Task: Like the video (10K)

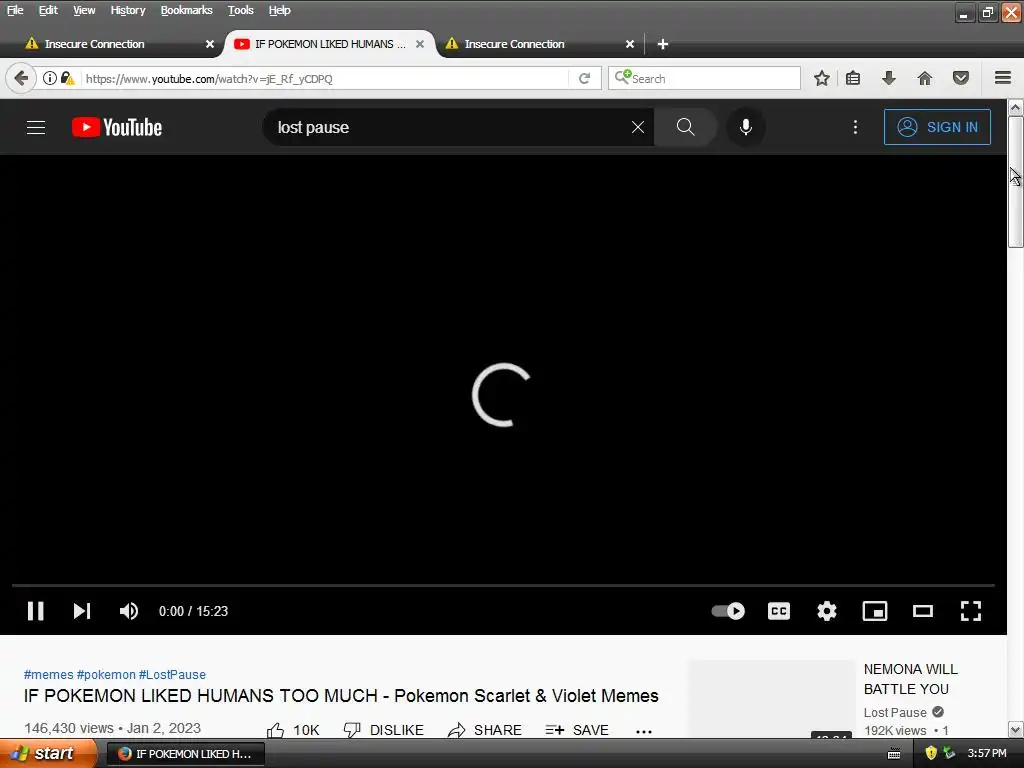Action: click(293, 729)
